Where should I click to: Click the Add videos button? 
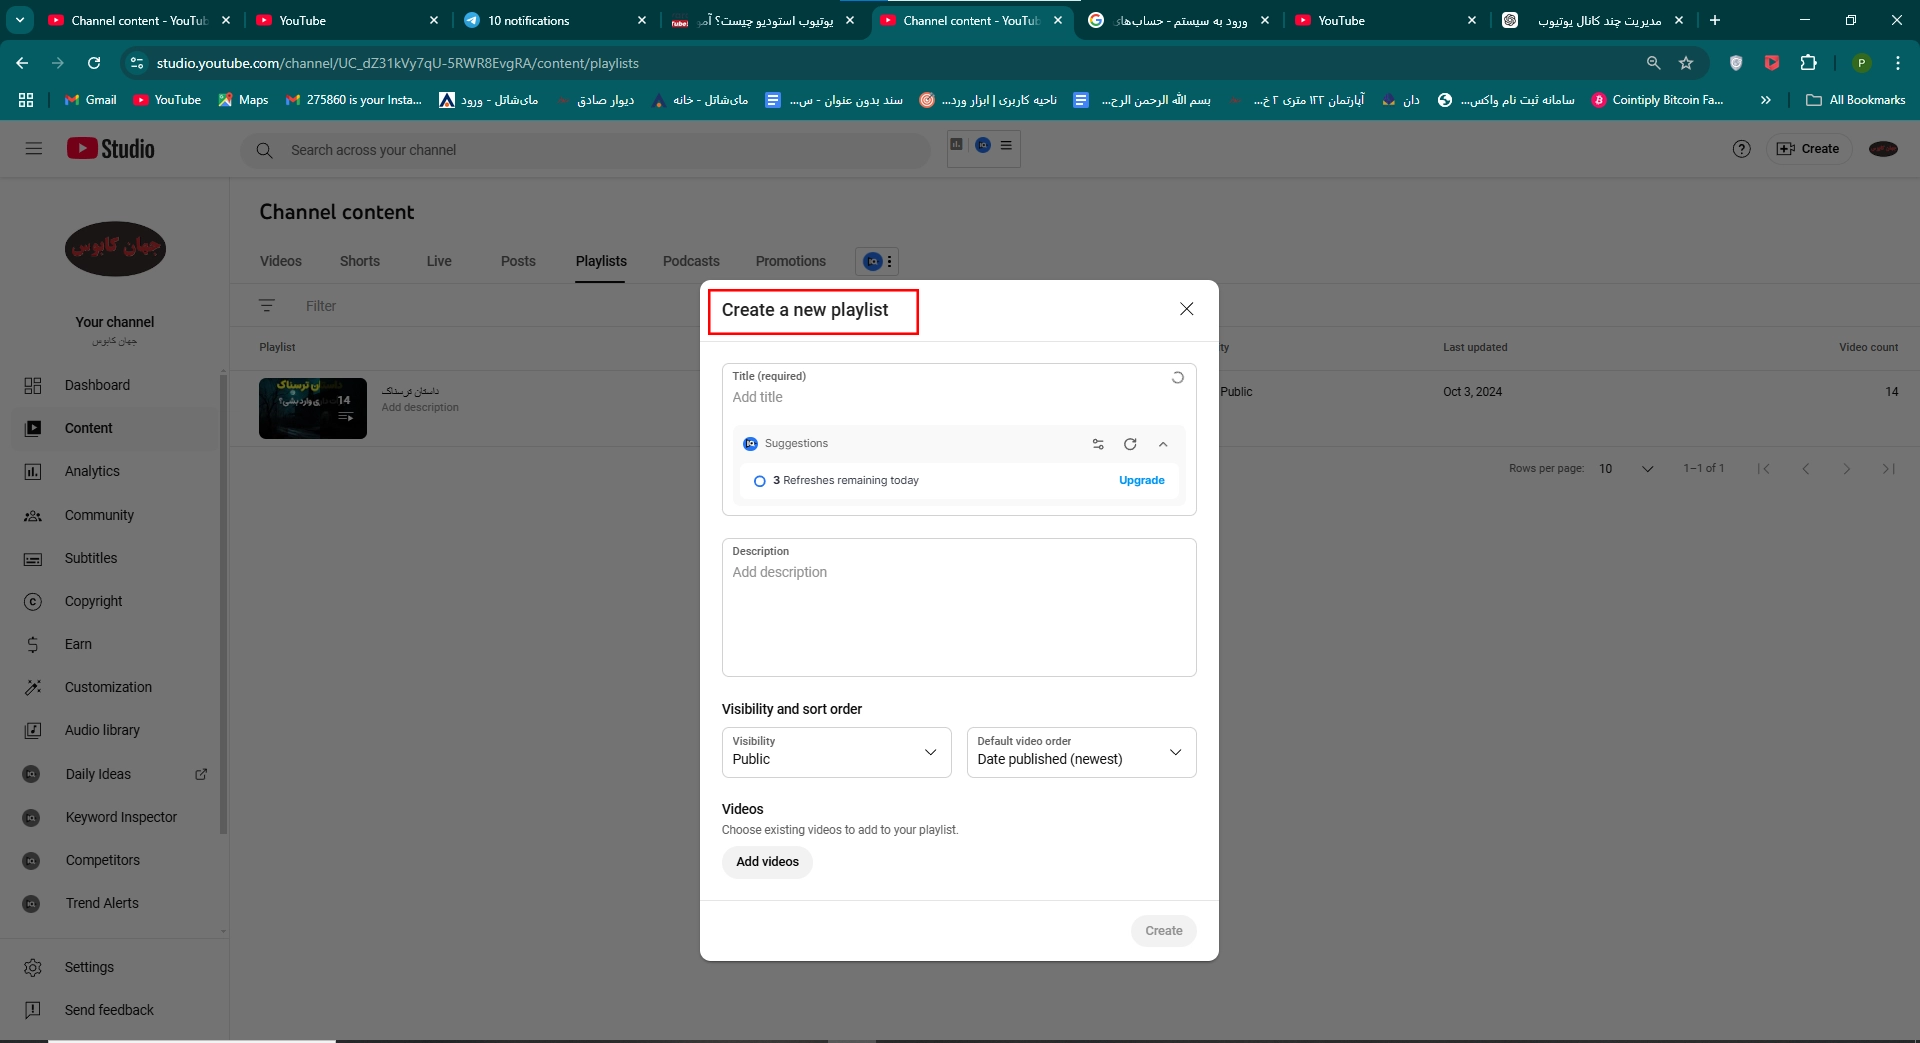pos(767,862)
